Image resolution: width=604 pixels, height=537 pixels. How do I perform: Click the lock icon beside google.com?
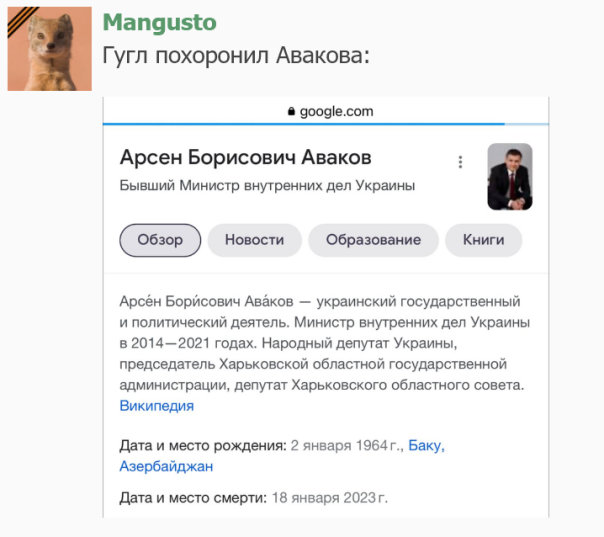pyautogui.click(x=291, y=112)
